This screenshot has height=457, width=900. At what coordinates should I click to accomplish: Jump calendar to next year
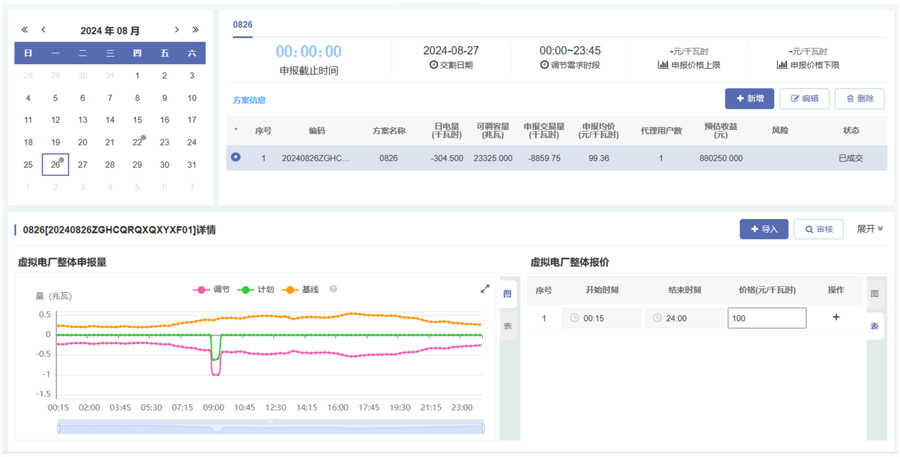coord(196,30)
